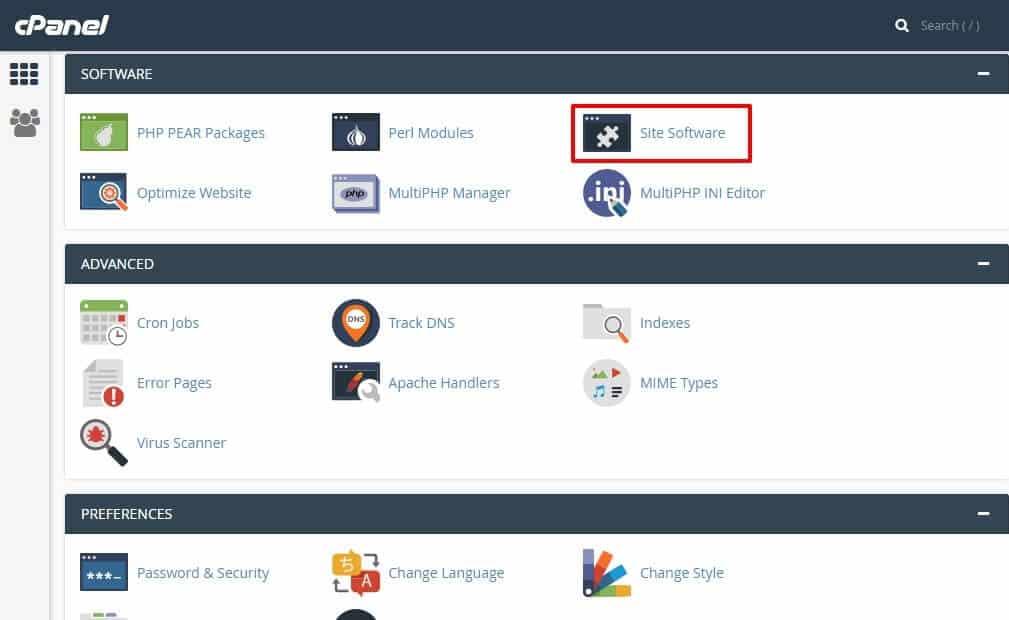Collapse the Advanced section
1009x620 pixels.
click(983, 264)
